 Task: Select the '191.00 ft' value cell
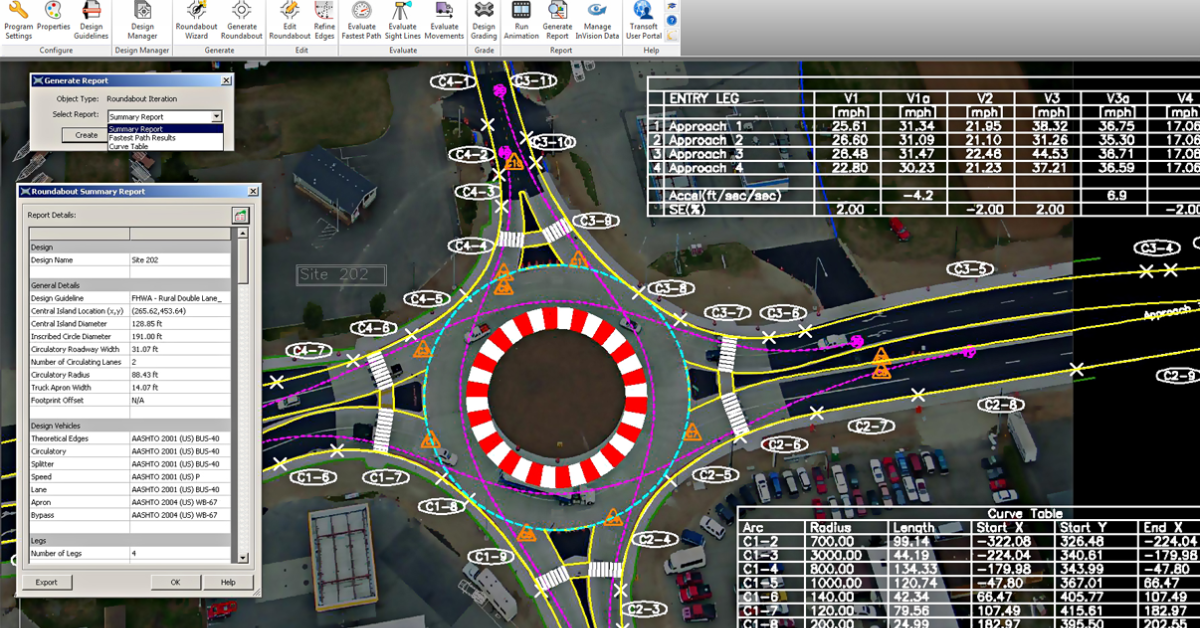click(180, 337)
